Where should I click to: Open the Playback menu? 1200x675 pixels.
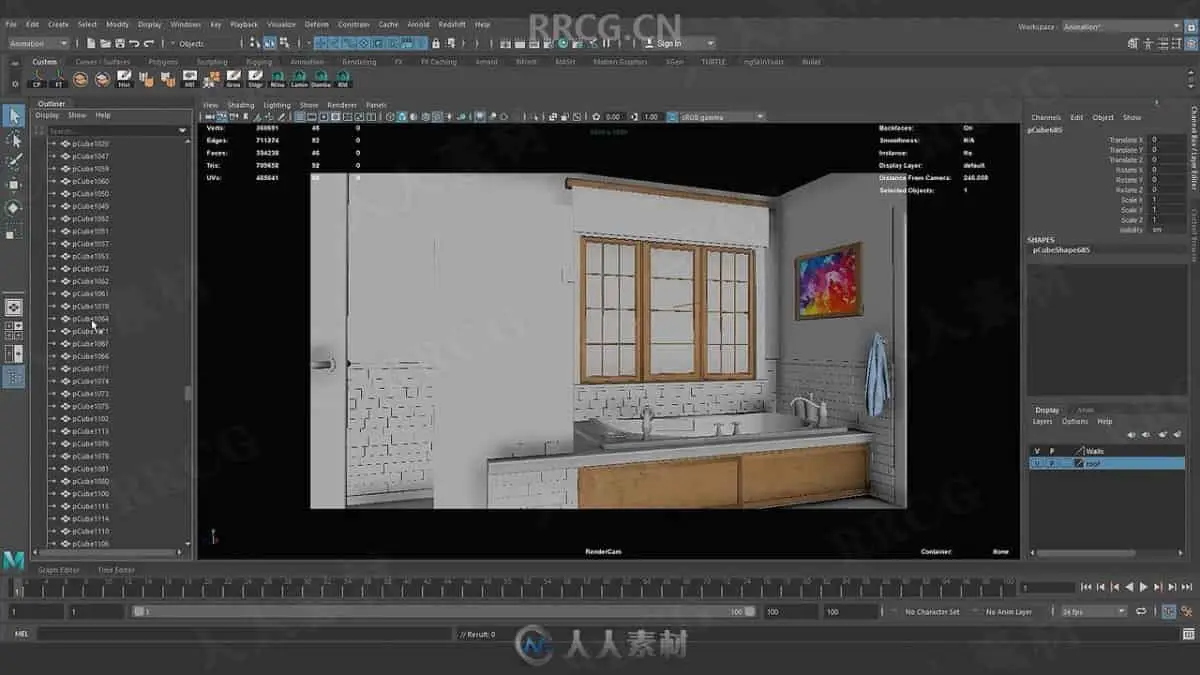click(x=244, y=24)
